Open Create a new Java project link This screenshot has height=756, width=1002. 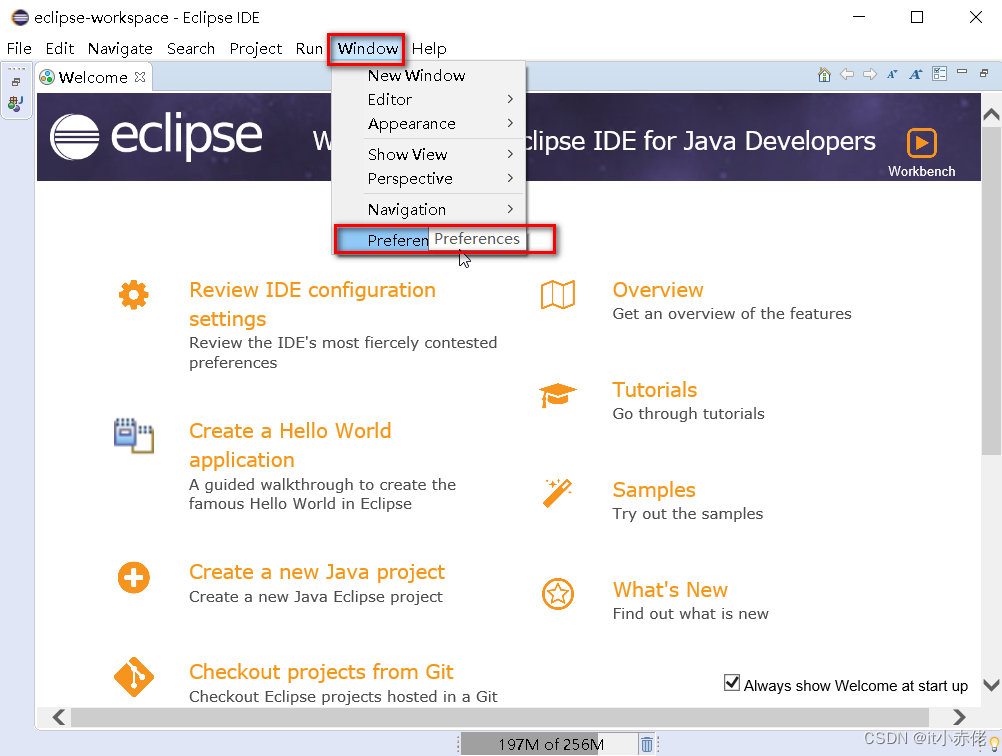[x=317, y=572]
